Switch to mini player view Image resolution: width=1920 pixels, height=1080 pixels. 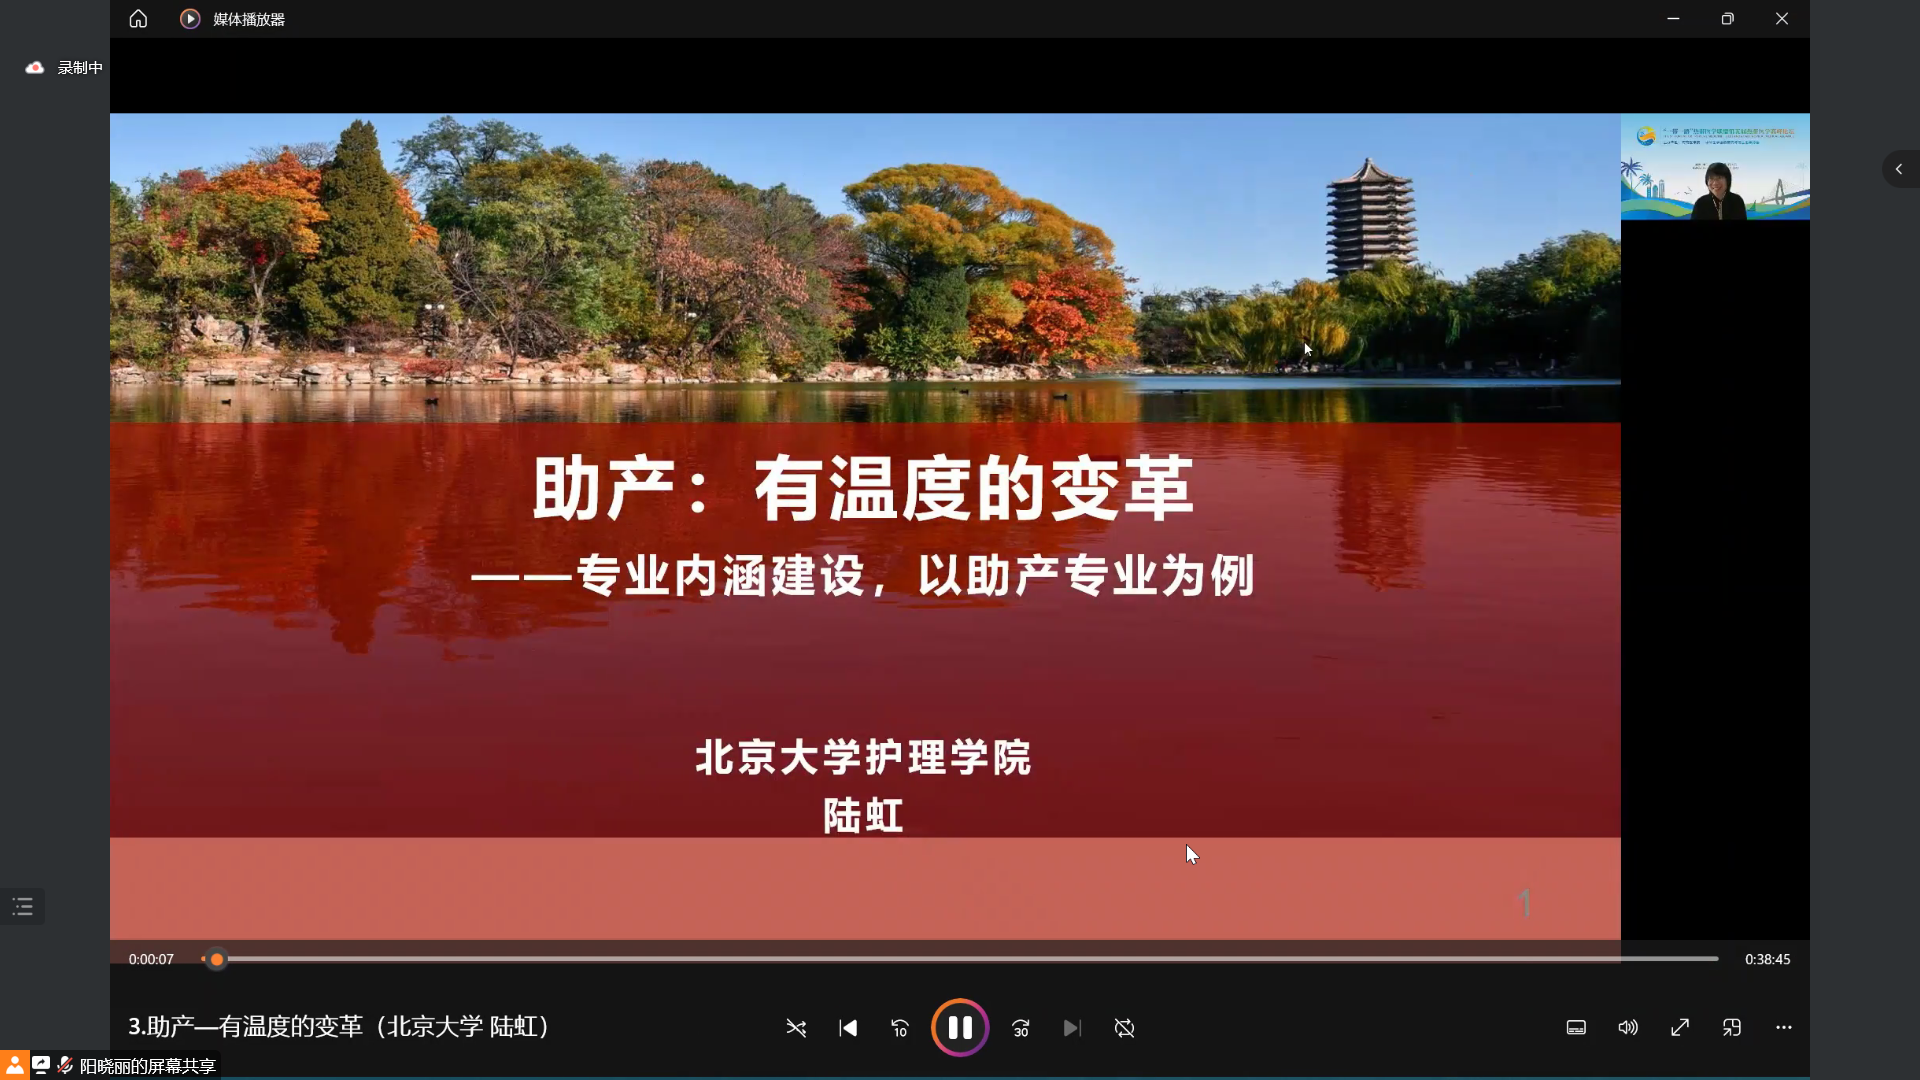(x=1732, y=1027)
